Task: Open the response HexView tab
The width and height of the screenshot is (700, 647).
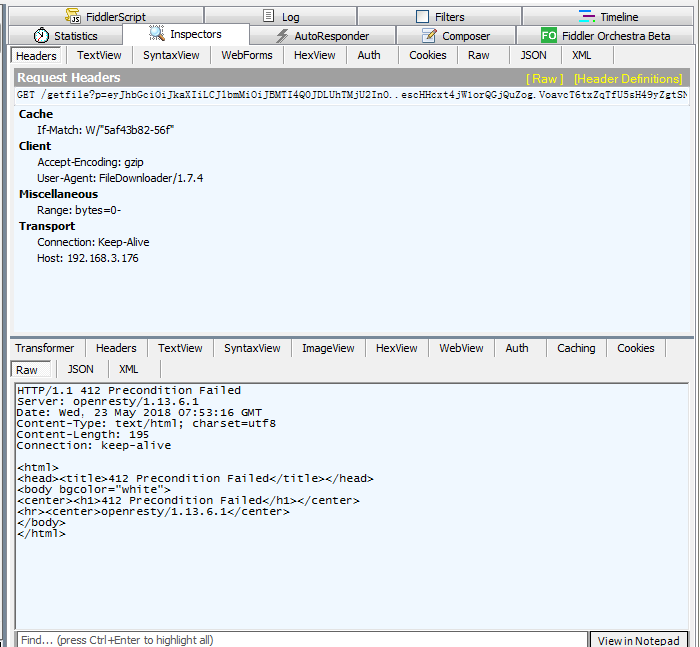Action: (396, 348)
